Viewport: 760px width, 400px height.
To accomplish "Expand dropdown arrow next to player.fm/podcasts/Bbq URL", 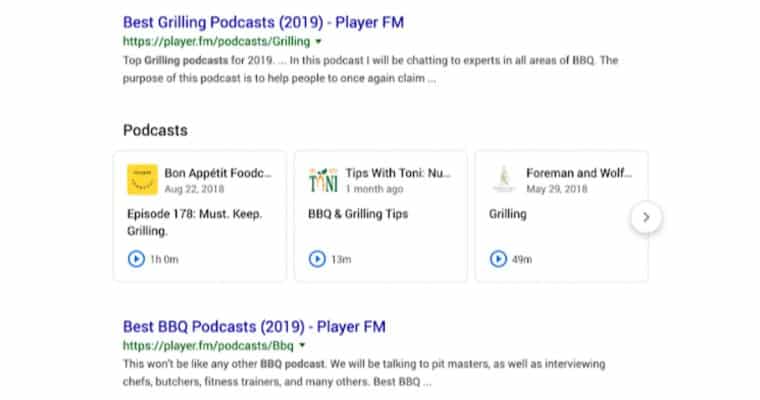I will click(302, 346).
